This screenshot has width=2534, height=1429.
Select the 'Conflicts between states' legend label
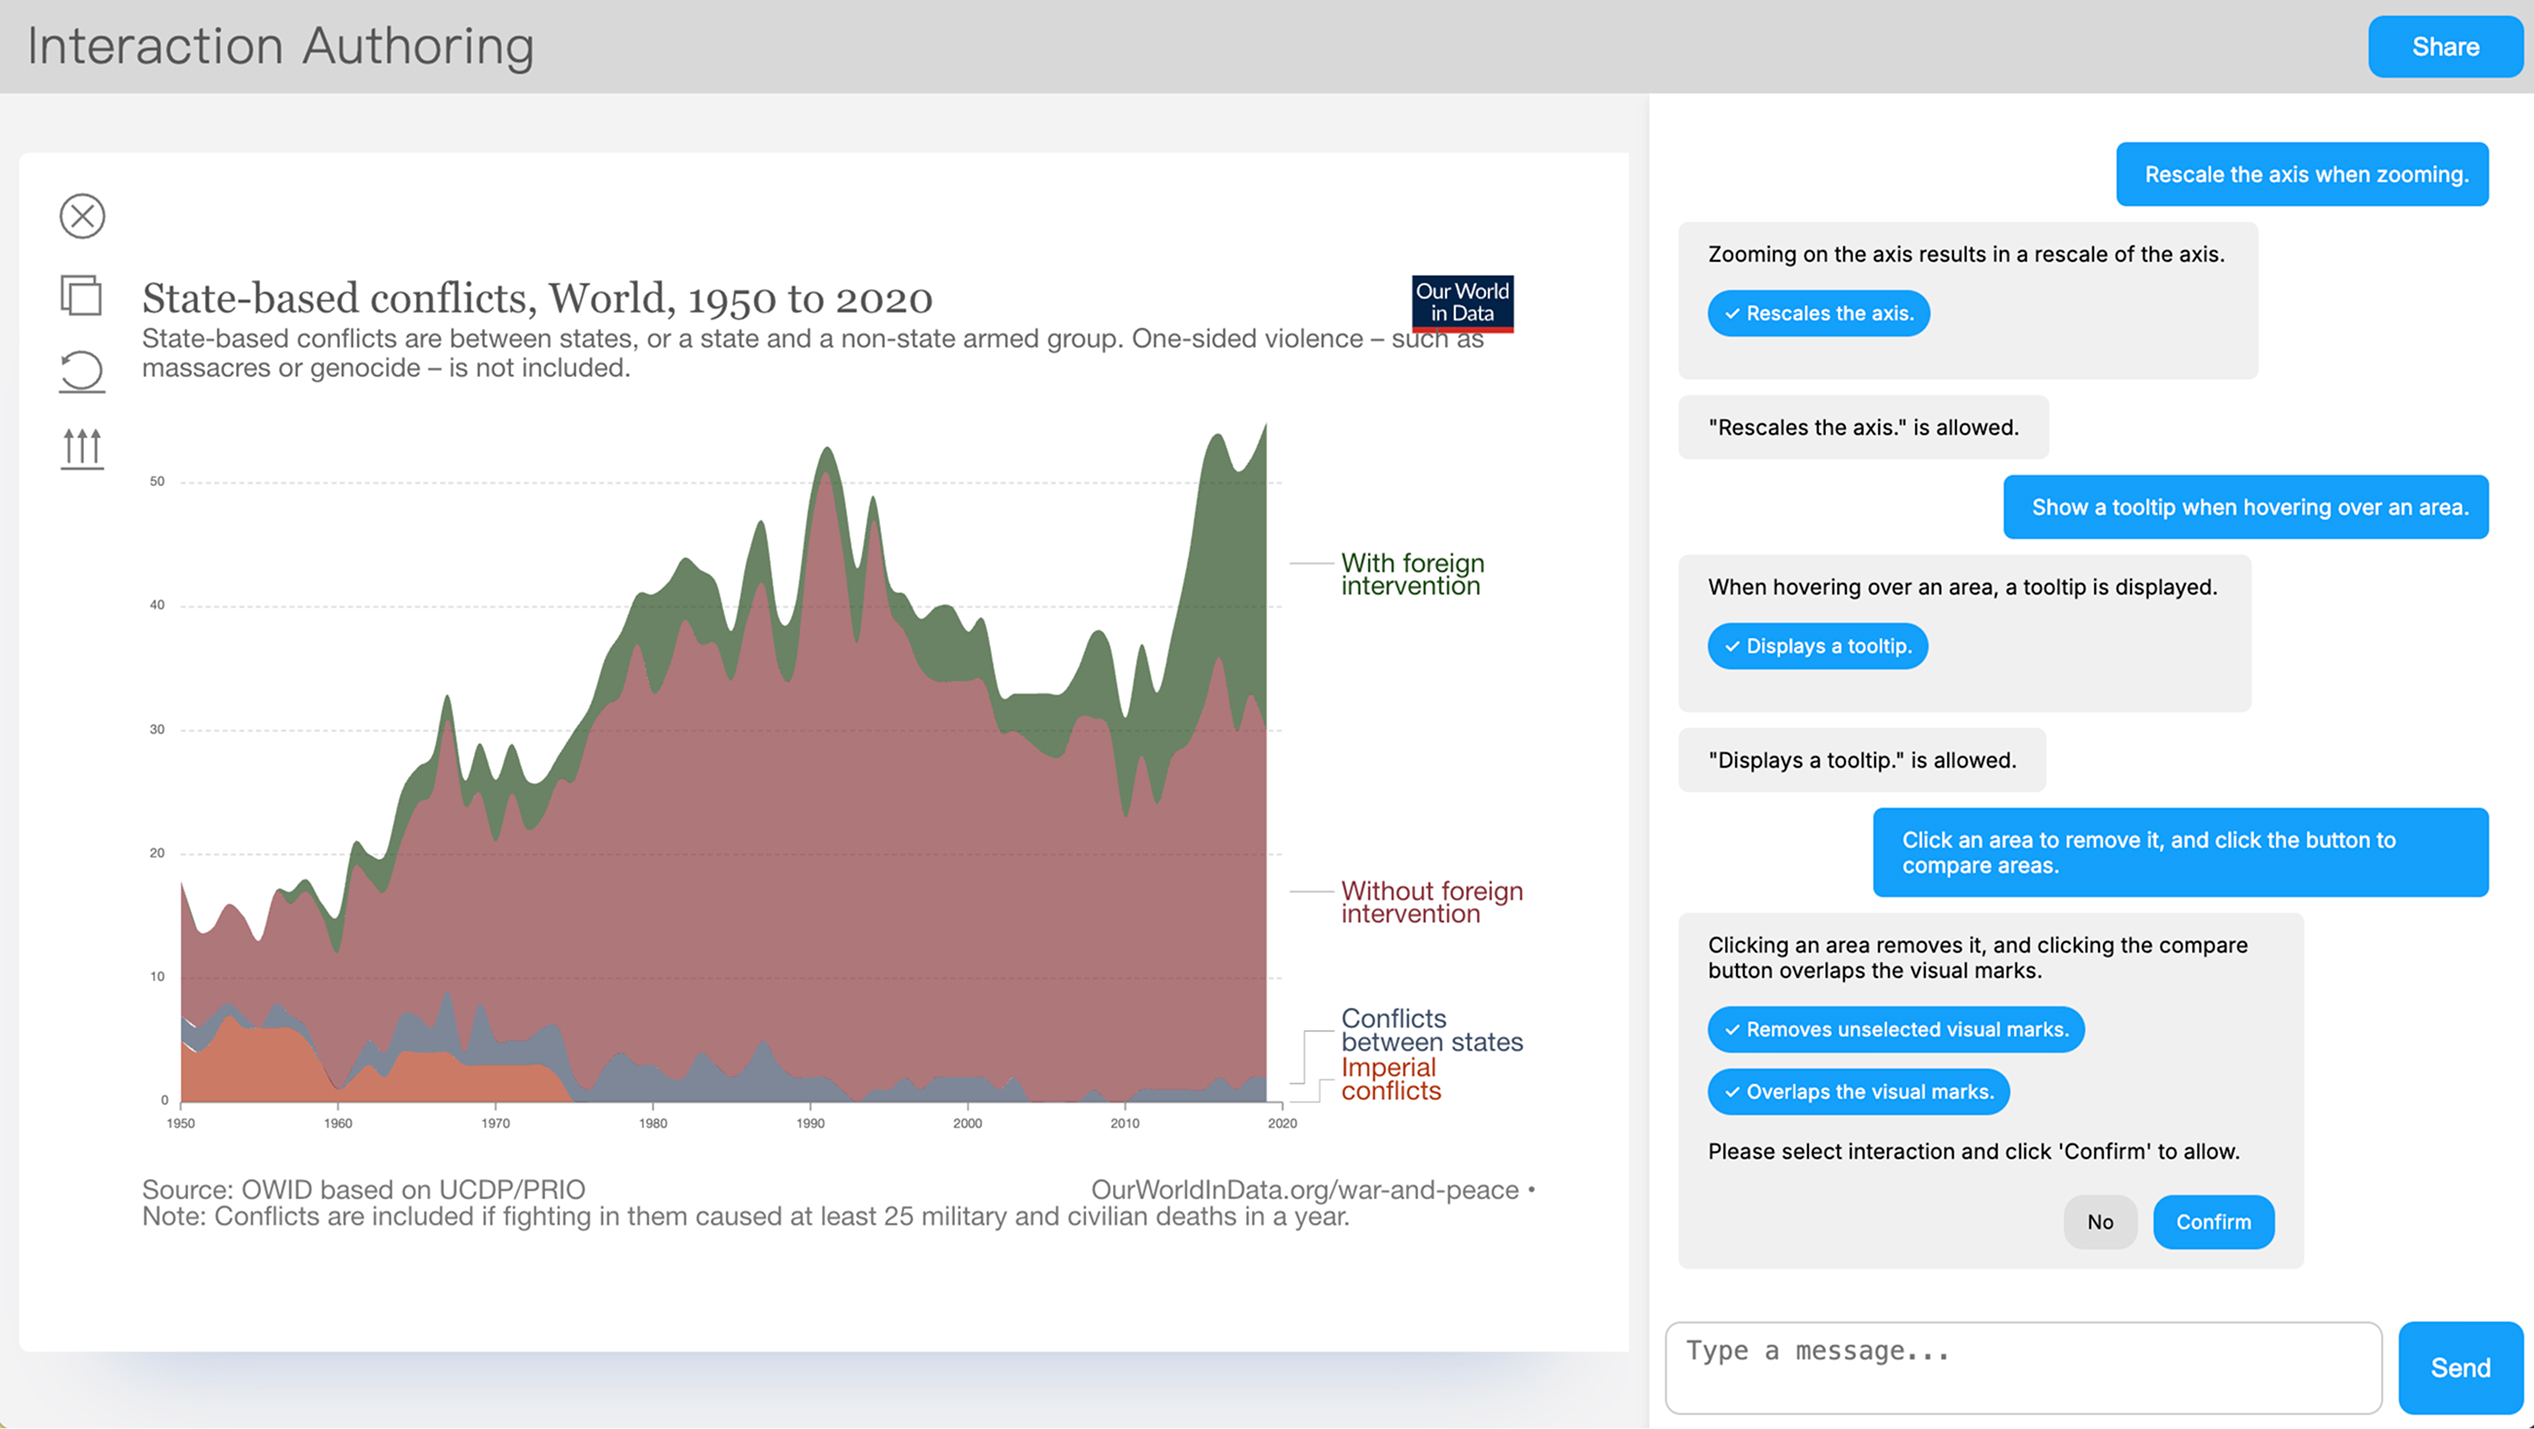coord(1431,1030)
